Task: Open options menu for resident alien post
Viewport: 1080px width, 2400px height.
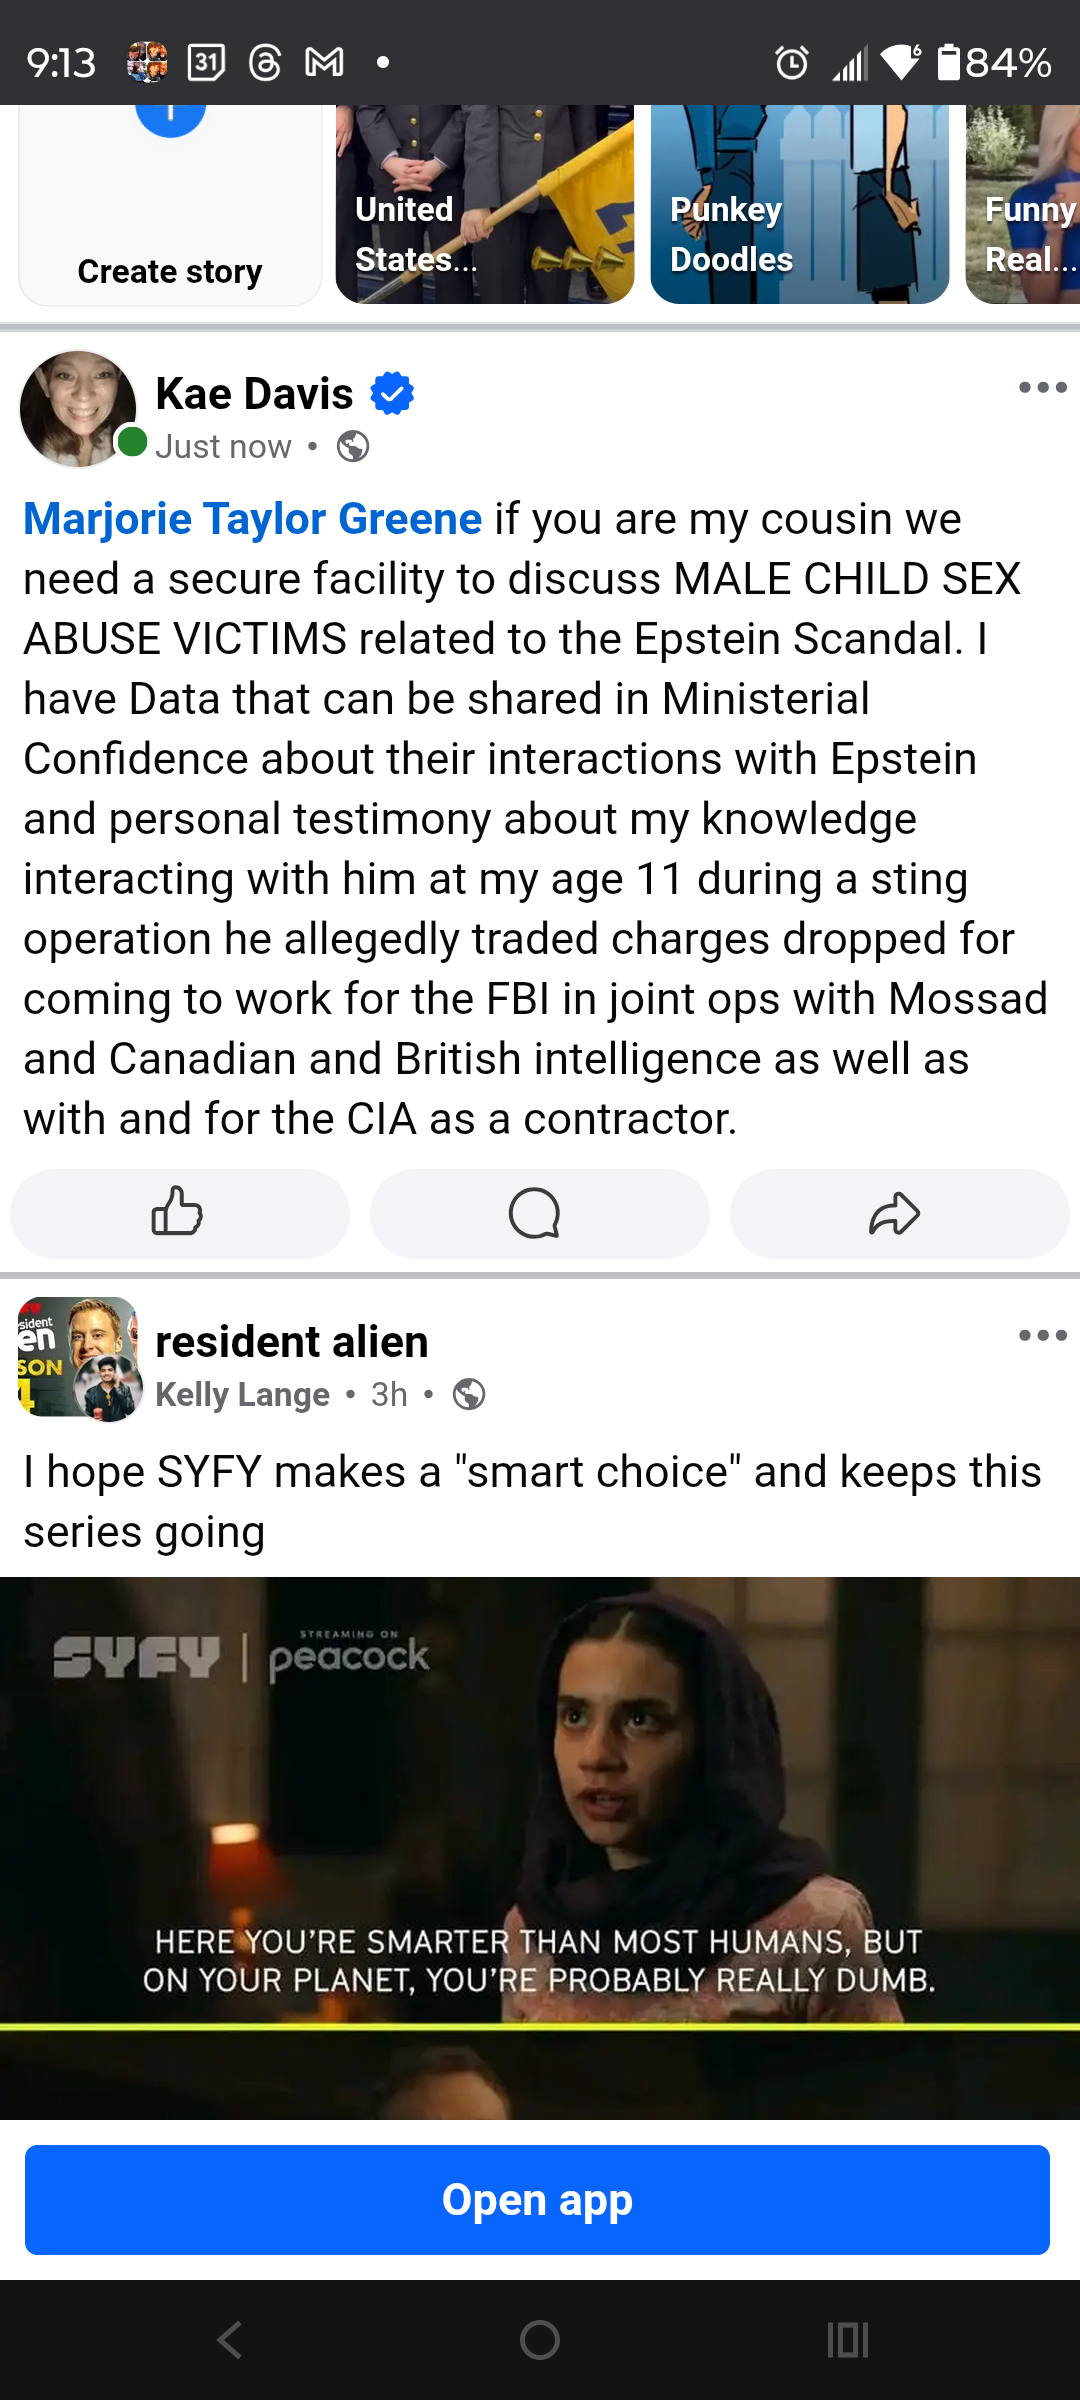Action: point(1042,1336)
